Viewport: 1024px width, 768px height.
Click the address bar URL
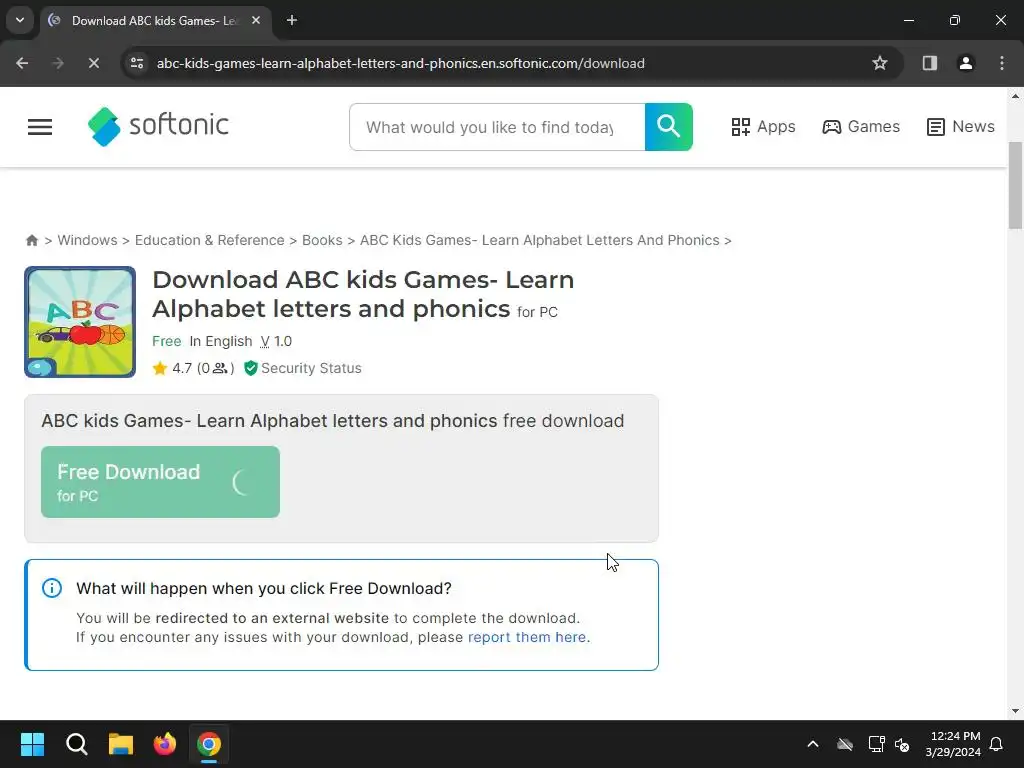click(x=400, y=63)
